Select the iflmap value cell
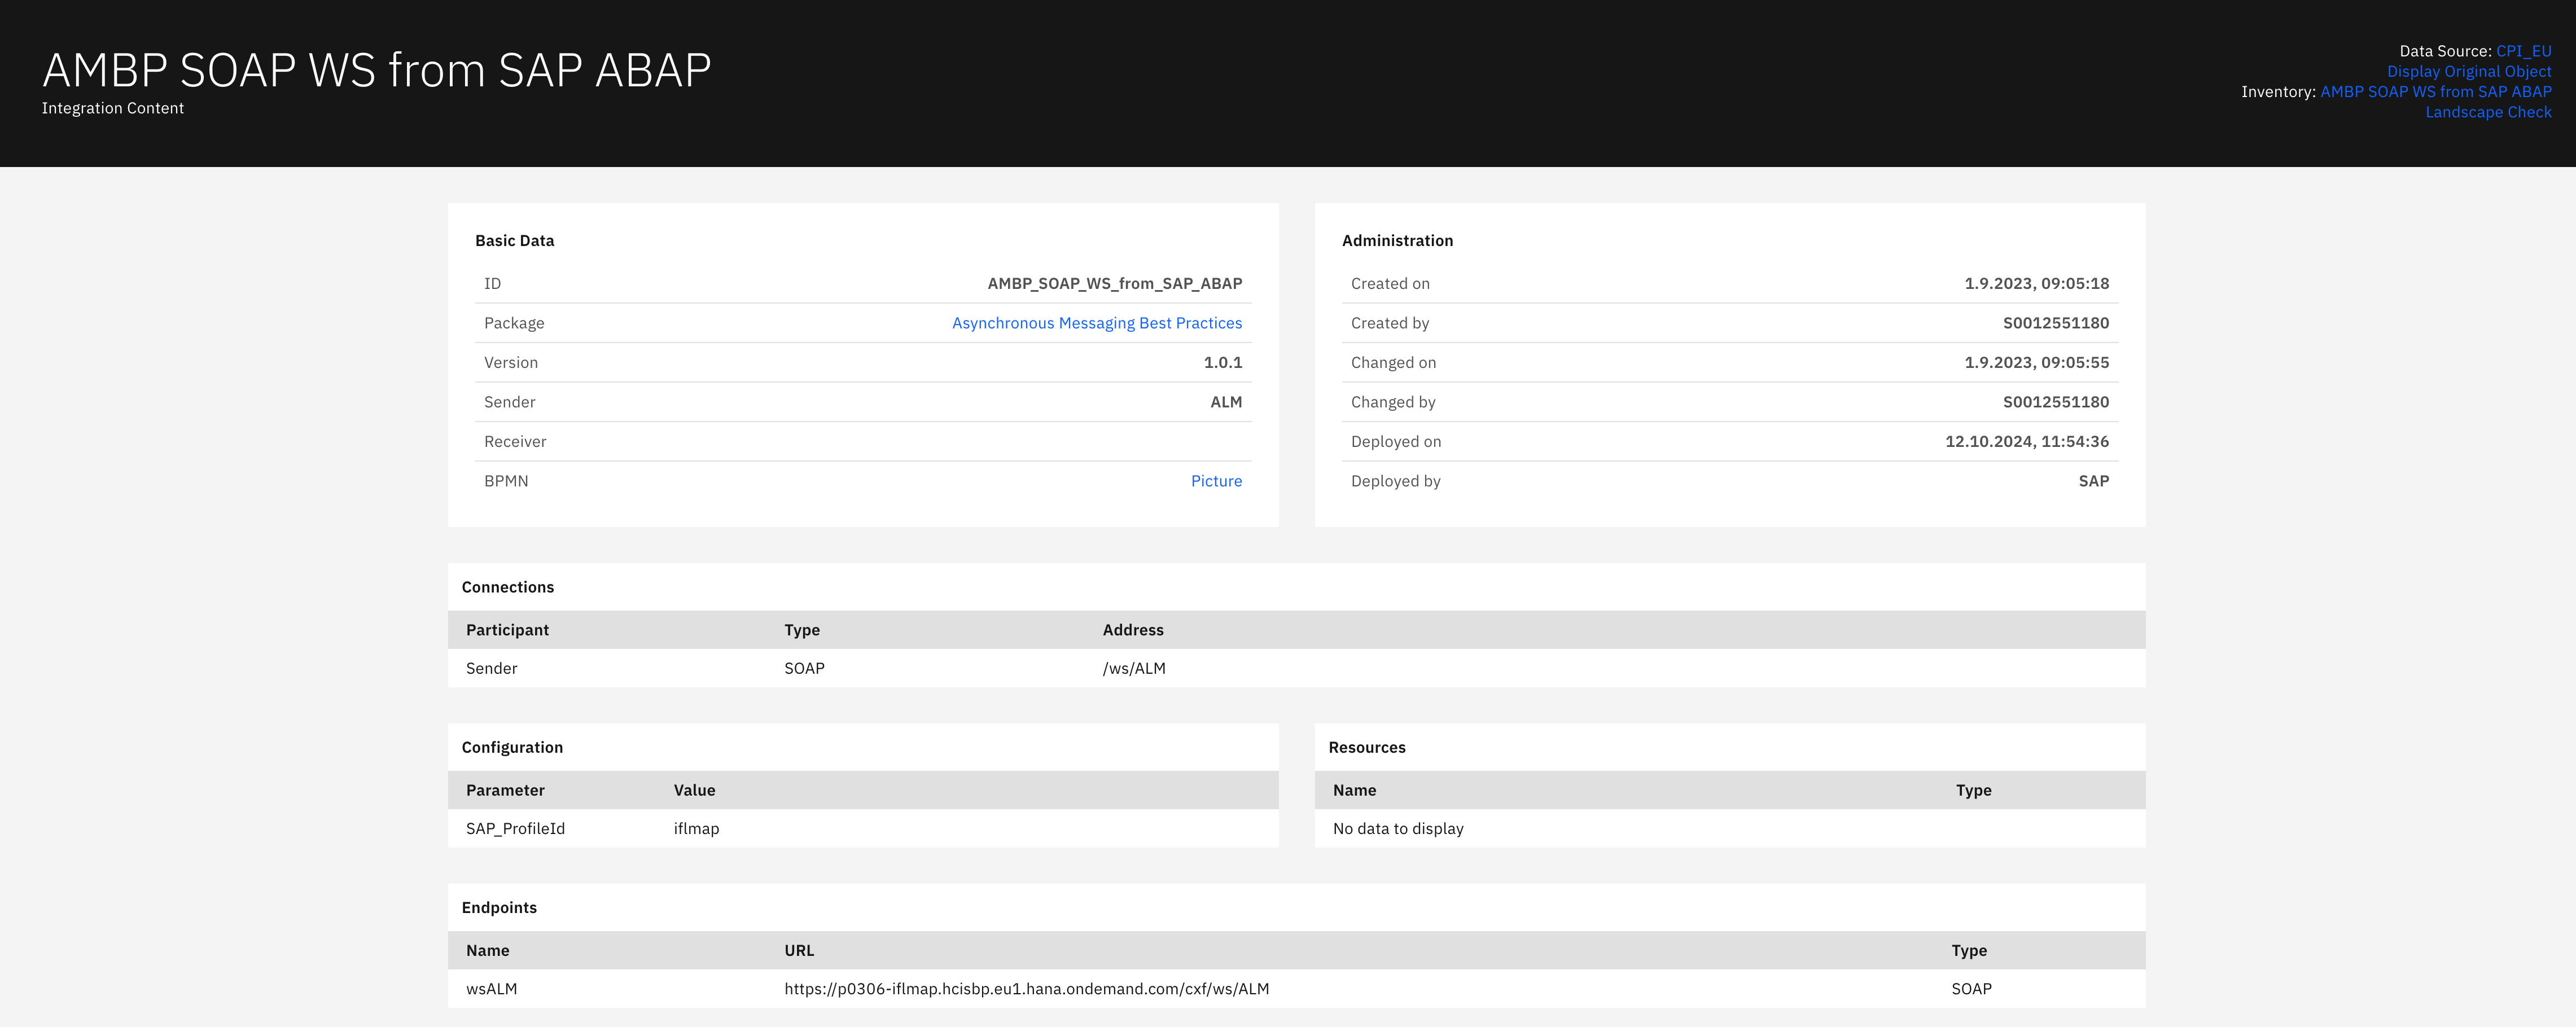This screenshot has width=2576, height=1027. (x=696, y=829)
